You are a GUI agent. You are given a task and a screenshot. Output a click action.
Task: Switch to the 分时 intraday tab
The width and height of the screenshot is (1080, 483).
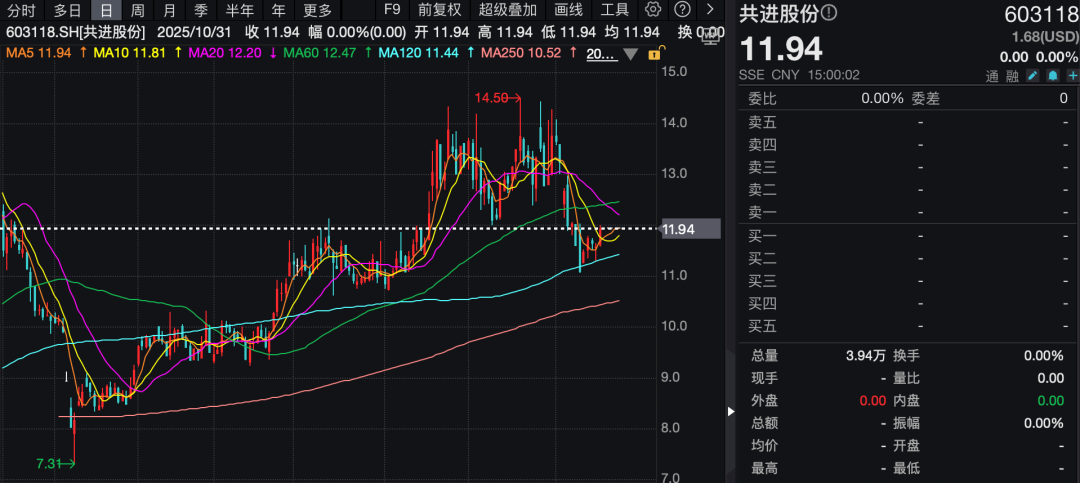[20, 10]
